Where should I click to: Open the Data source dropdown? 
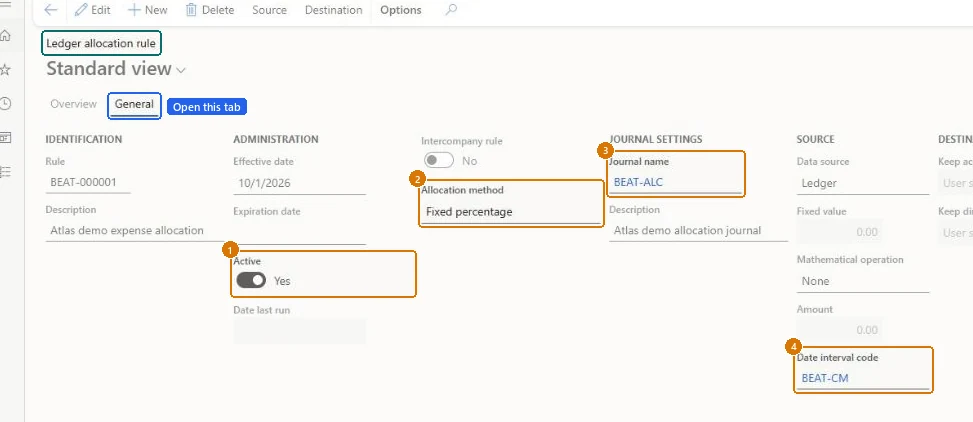click(863, 184)
